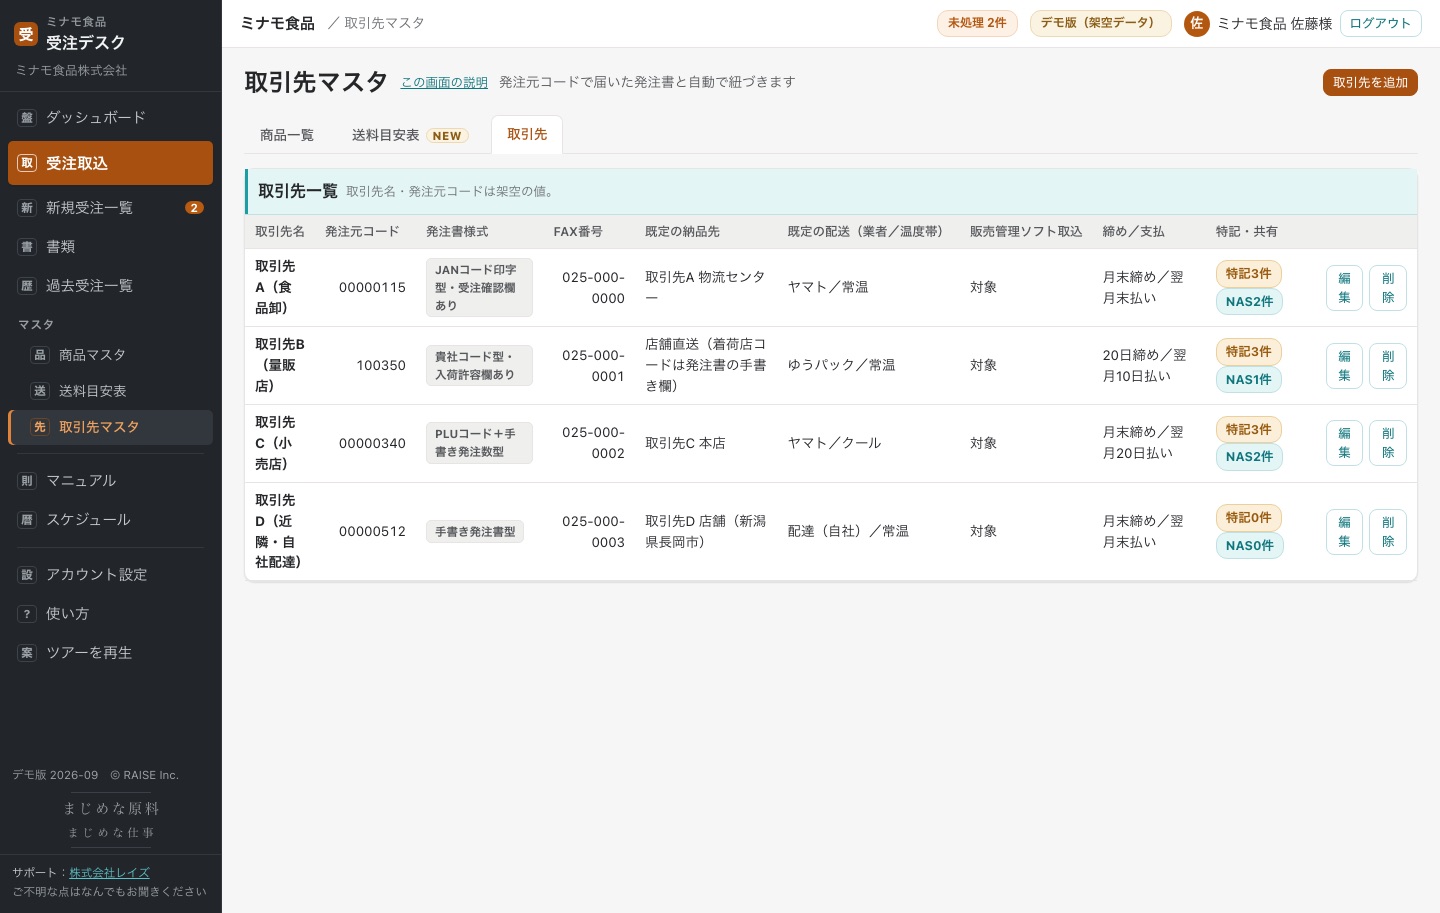Click 編集 for 取引先A row
The height and width of the screenshot is (913, 1440).
[x=1344, y=288]
